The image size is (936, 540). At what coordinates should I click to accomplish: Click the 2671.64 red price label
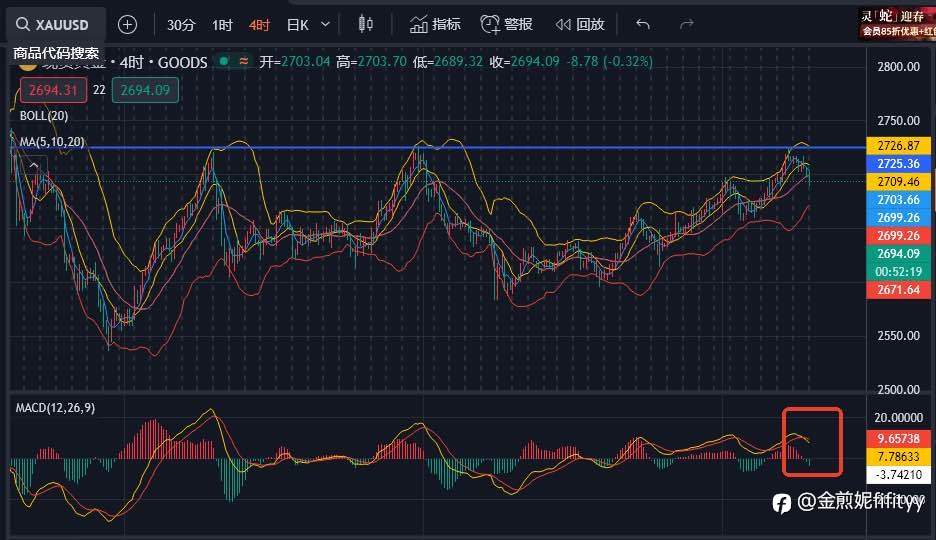898,289
